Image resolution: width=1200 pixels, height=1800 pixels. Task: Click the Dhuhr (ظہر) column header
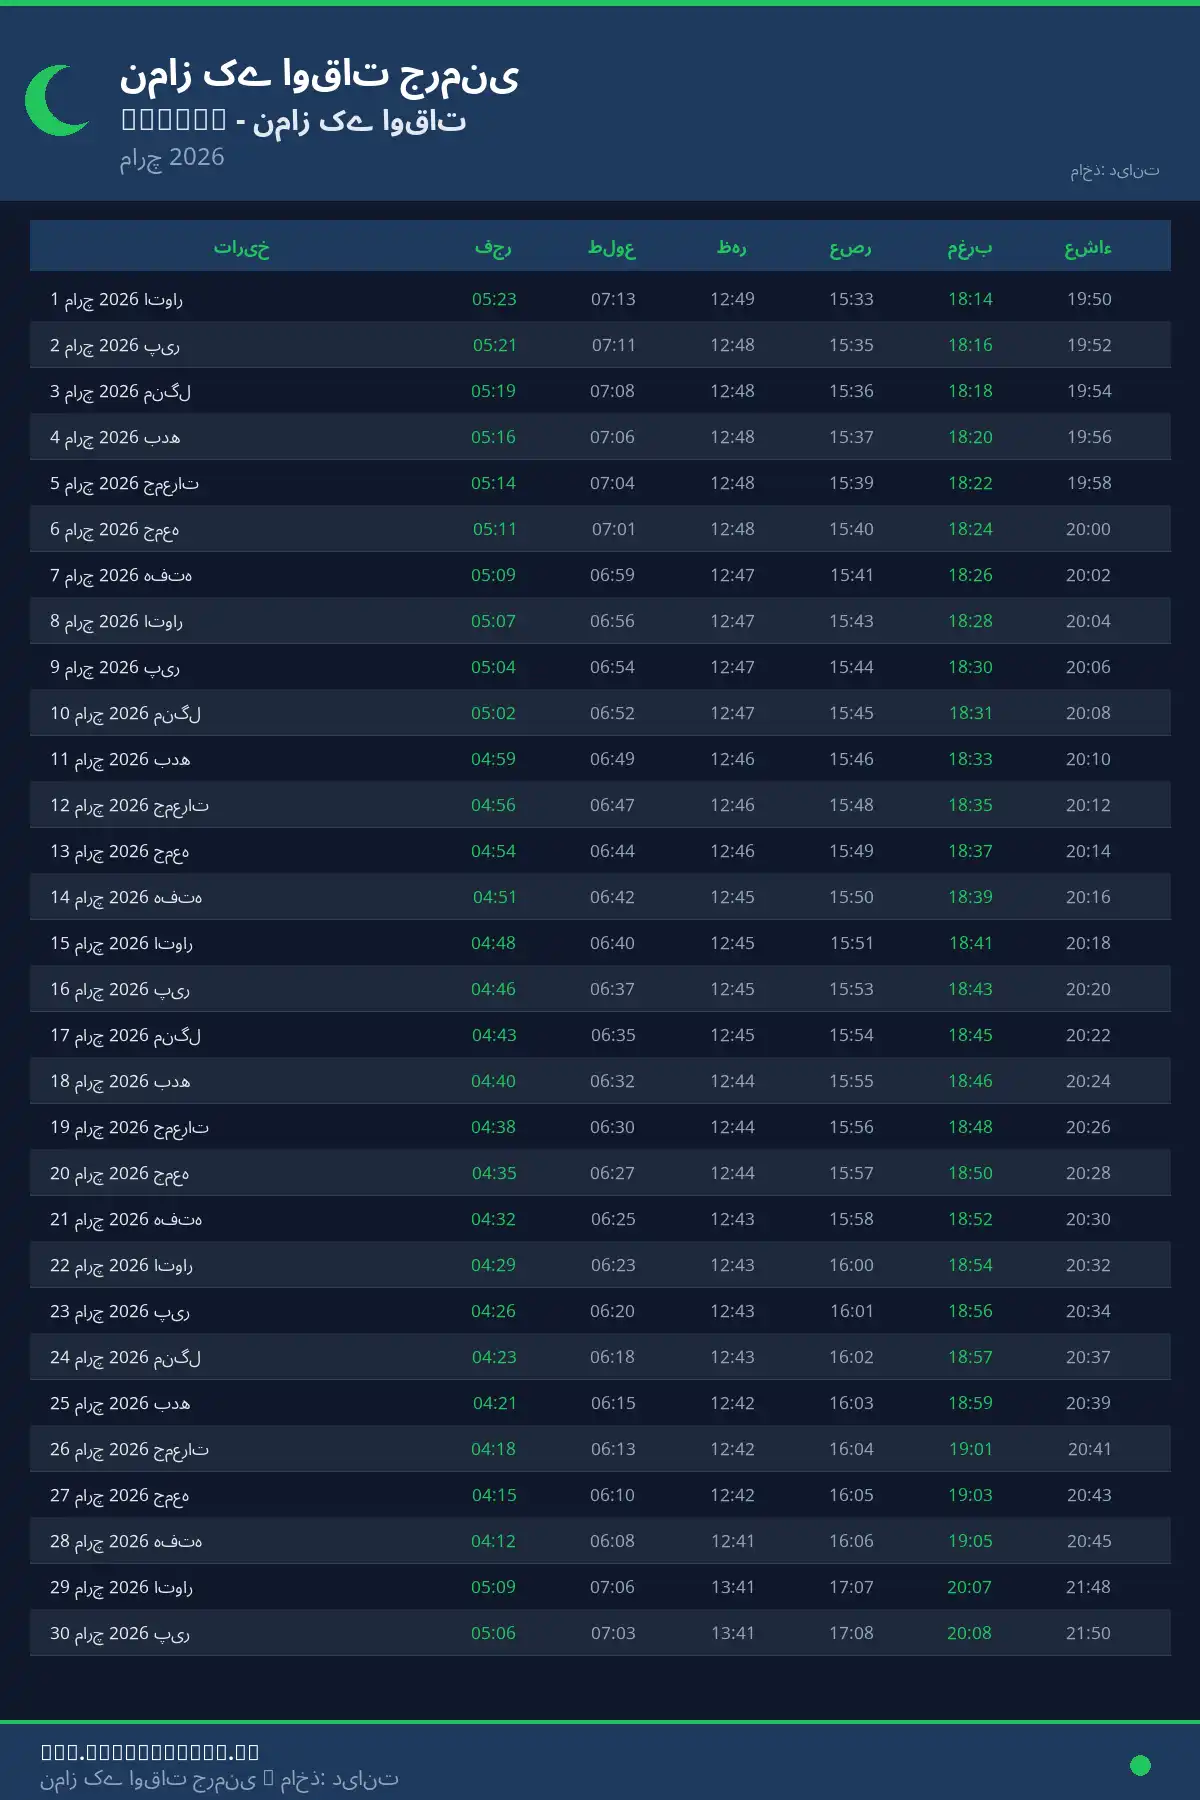[732, 247]
